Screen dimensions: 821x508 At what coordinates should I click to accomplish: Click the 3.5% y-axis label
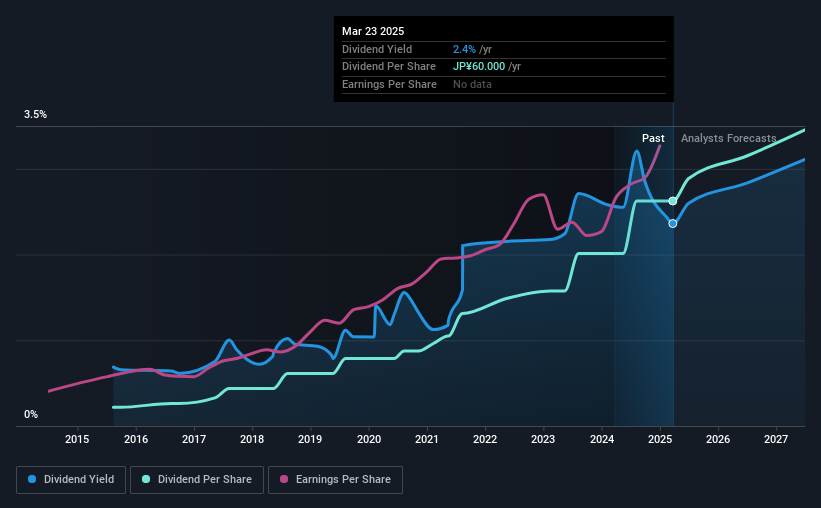tap(35, 115)
